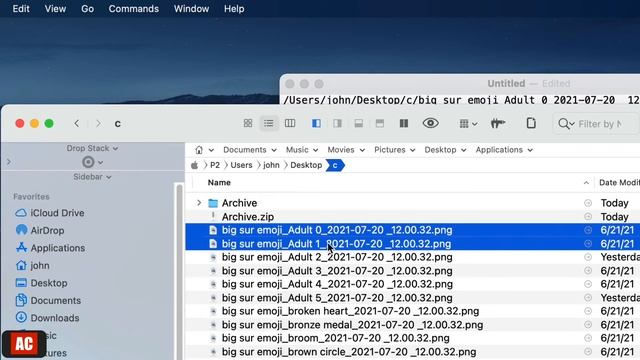
Task: Switch to list view
Action: point(269,123)
